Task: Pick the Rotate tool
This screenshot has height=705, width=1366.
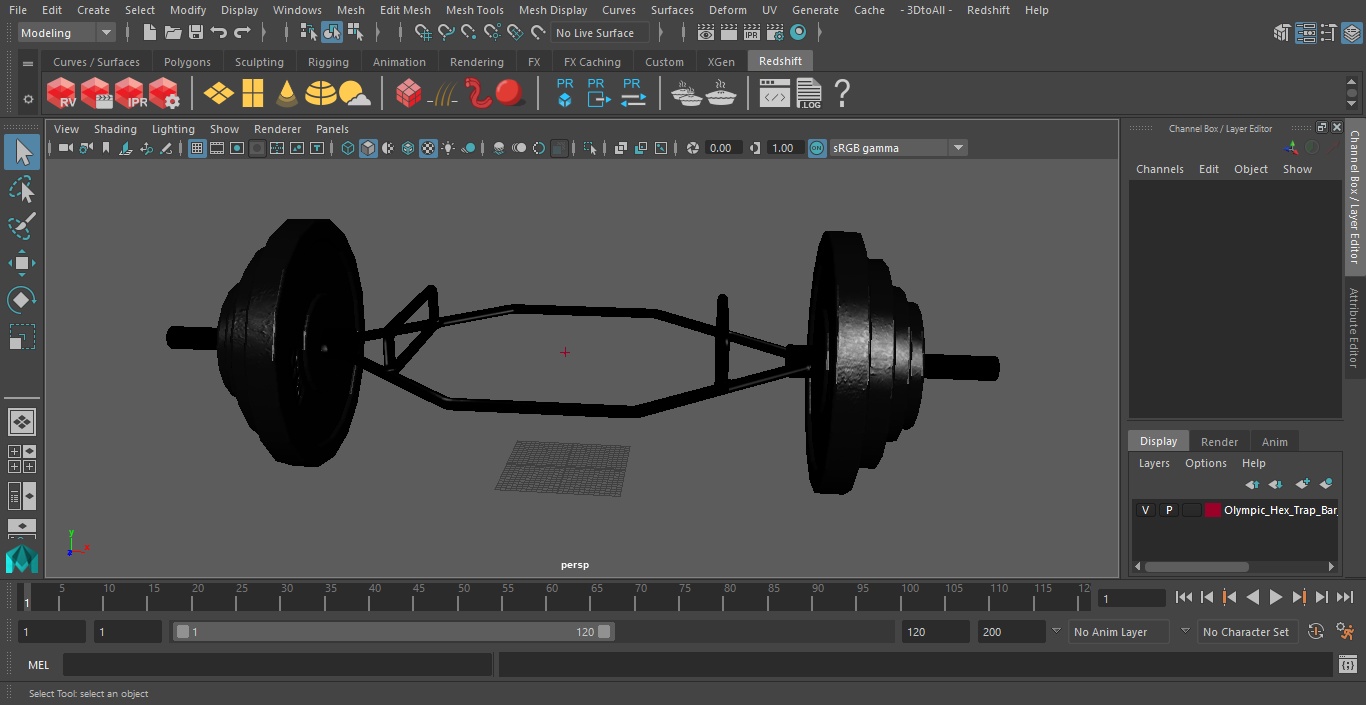Action: coord(22,300)
